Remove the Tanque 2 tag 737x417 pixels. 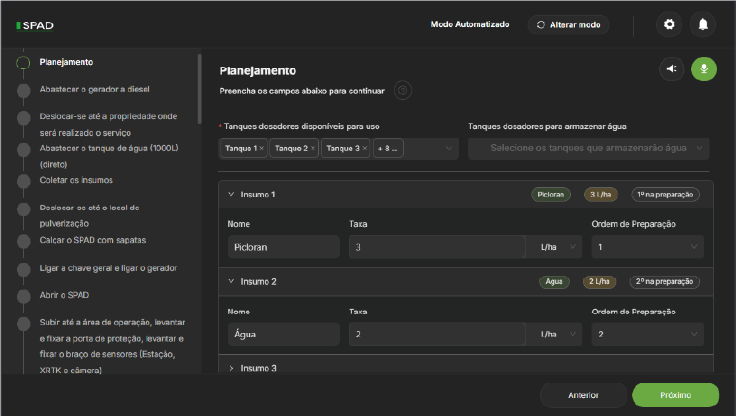[x=313, y=149]
